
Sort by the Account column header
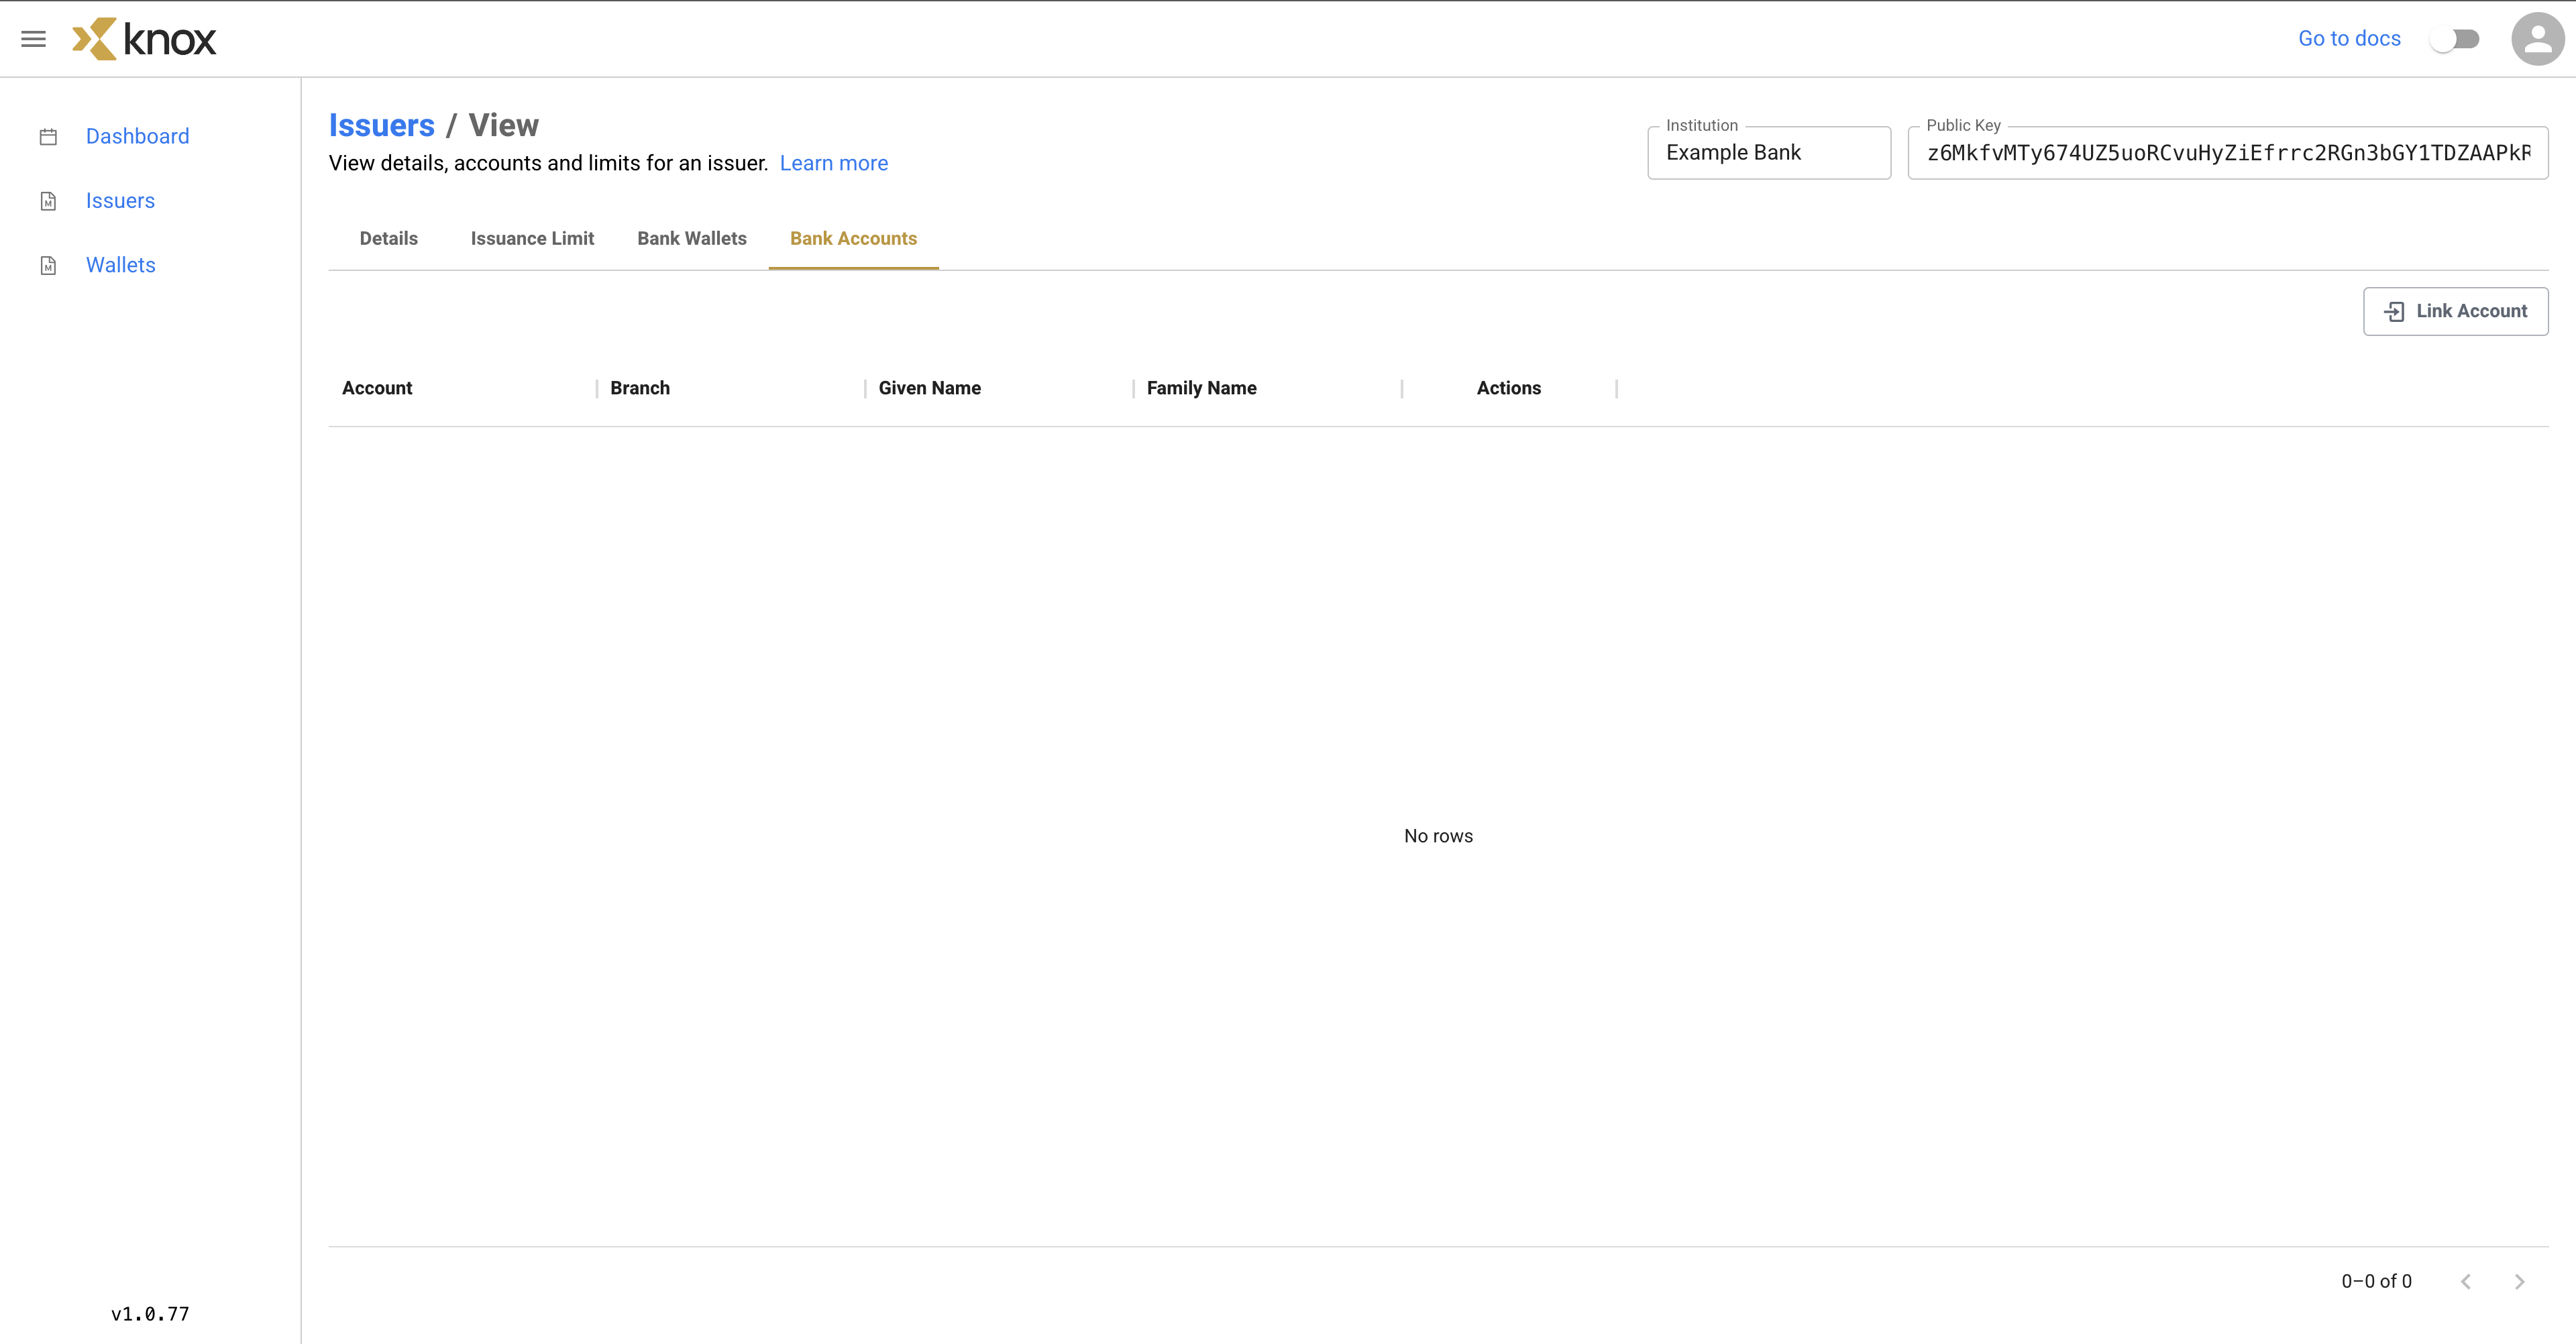[377, 388]
